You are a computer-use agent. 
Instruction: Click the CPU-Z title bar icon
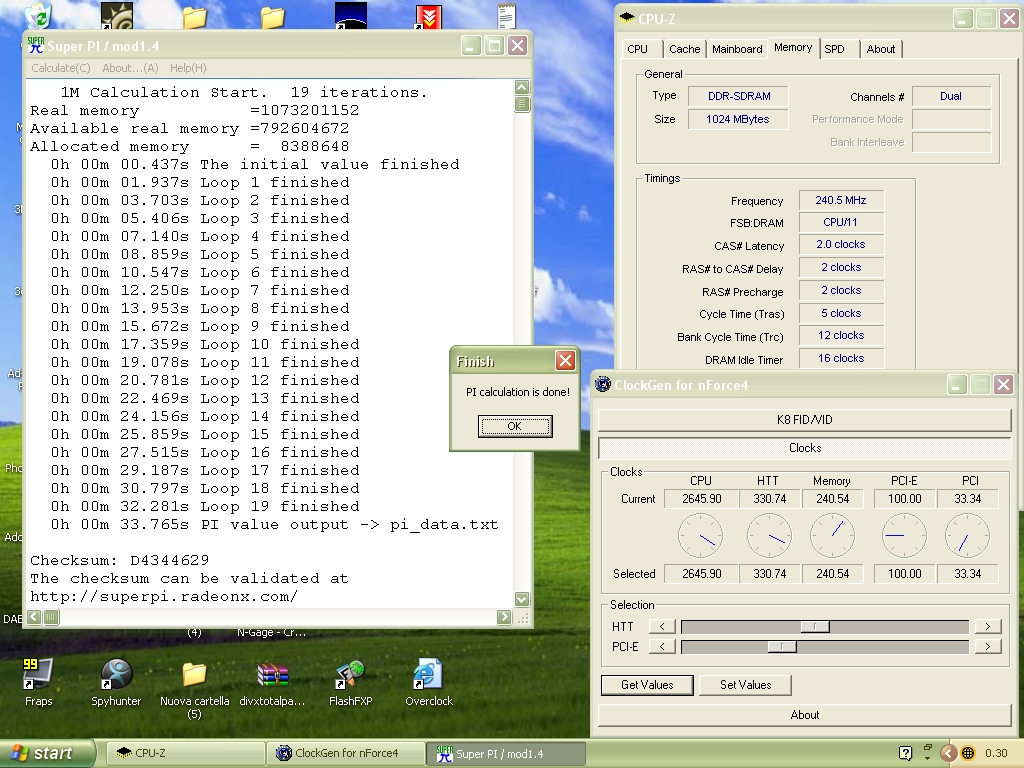(626, 18)
